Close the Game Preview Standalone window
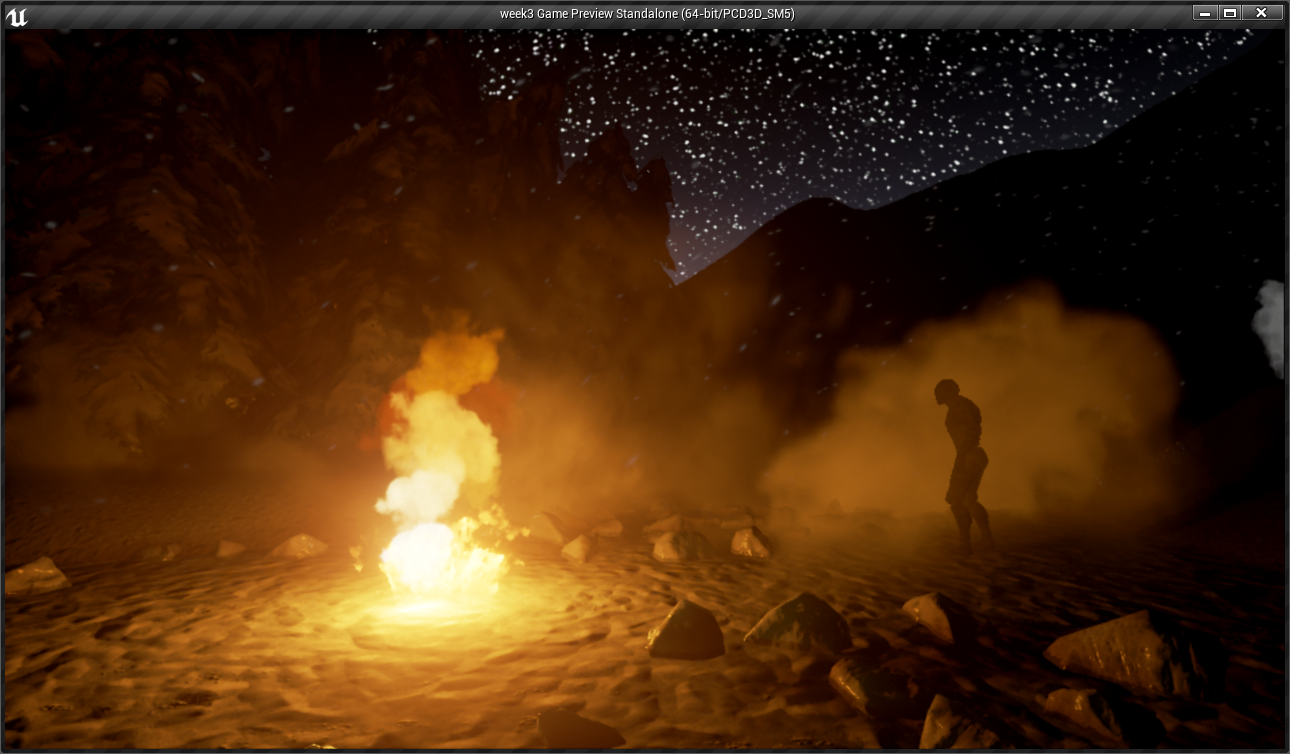Image resolution: width=1290 pixels, height=754 pixels. (x=1262, y=13)
